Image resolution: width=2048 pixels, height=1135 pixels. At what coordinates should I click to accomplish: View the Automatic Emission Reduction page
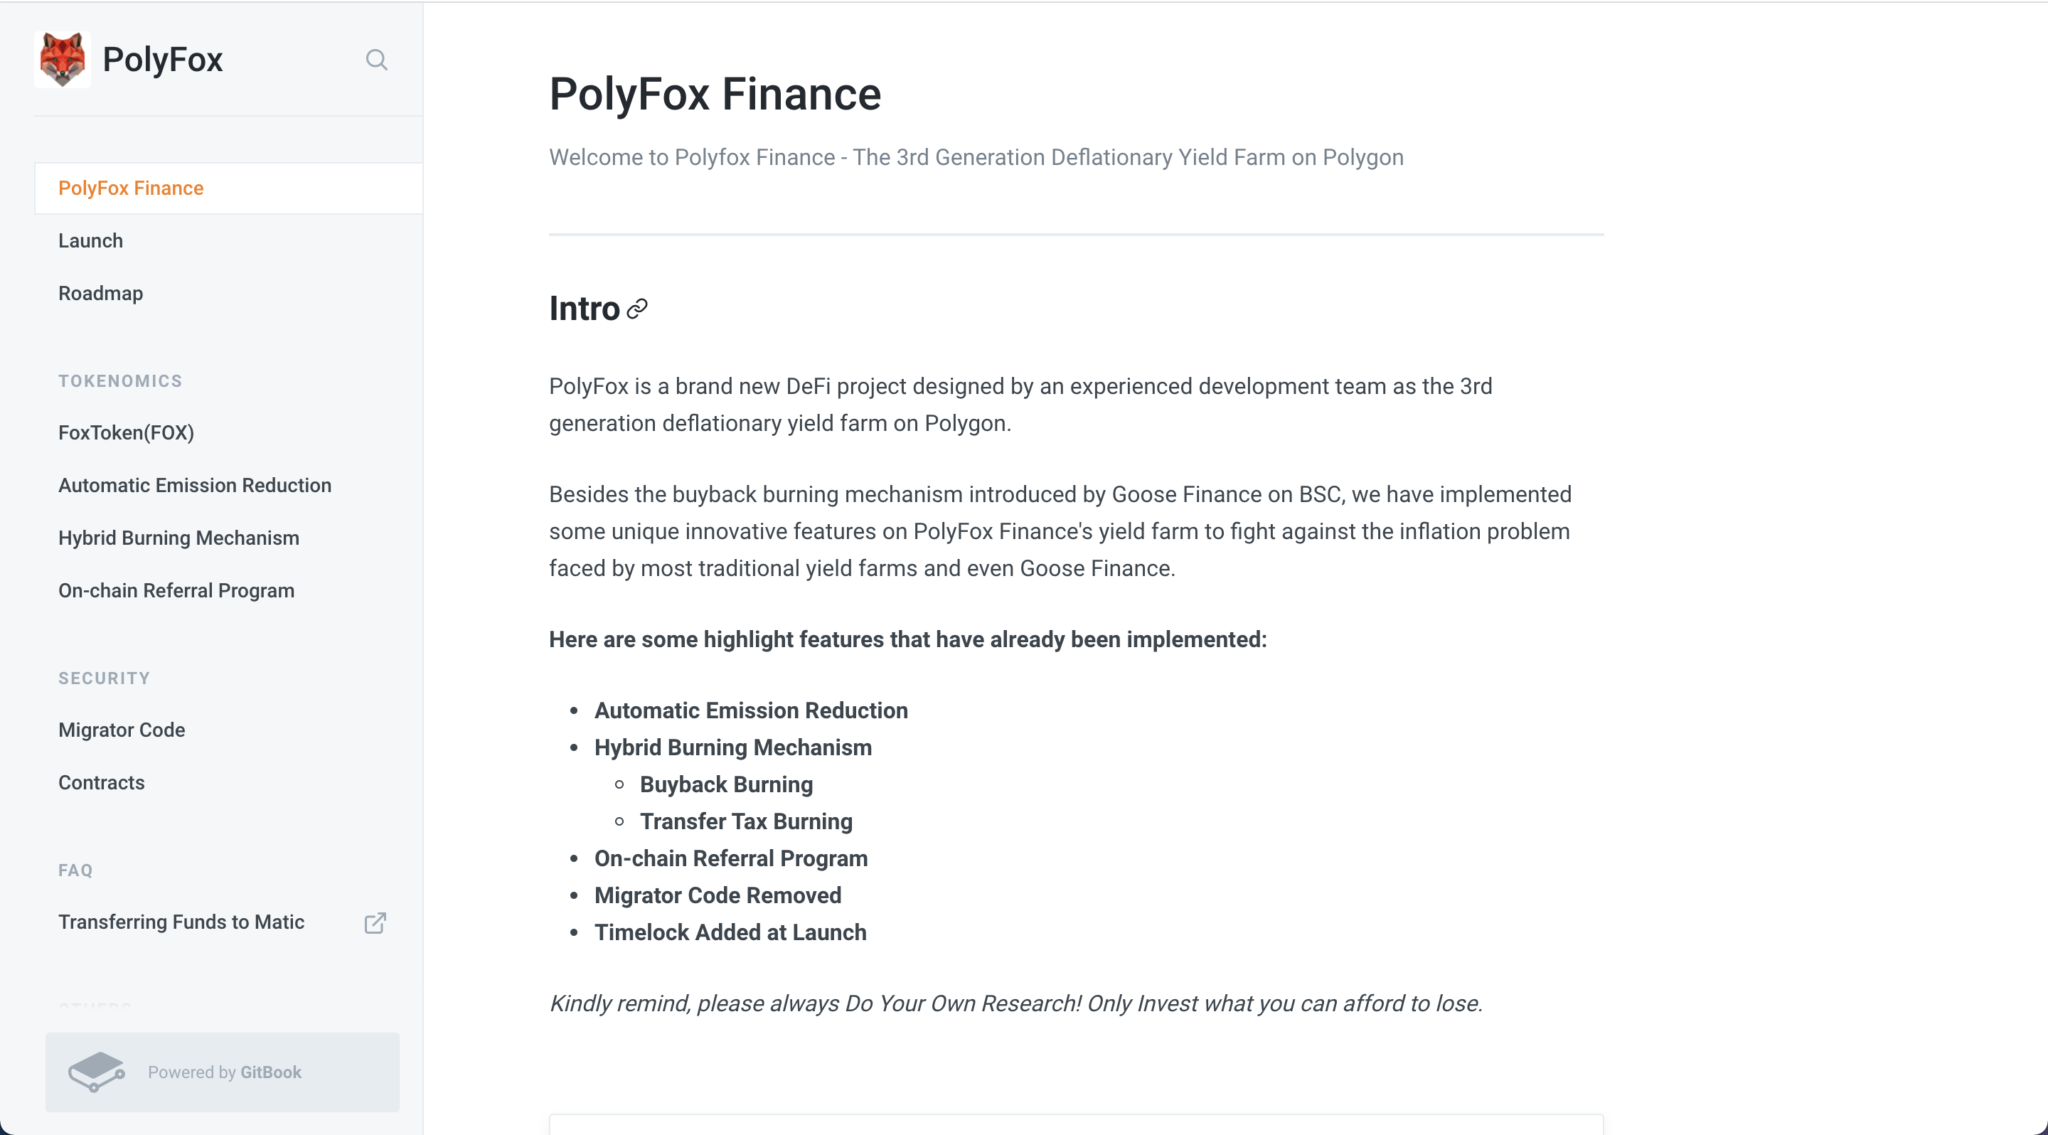(x=195, y=485)
